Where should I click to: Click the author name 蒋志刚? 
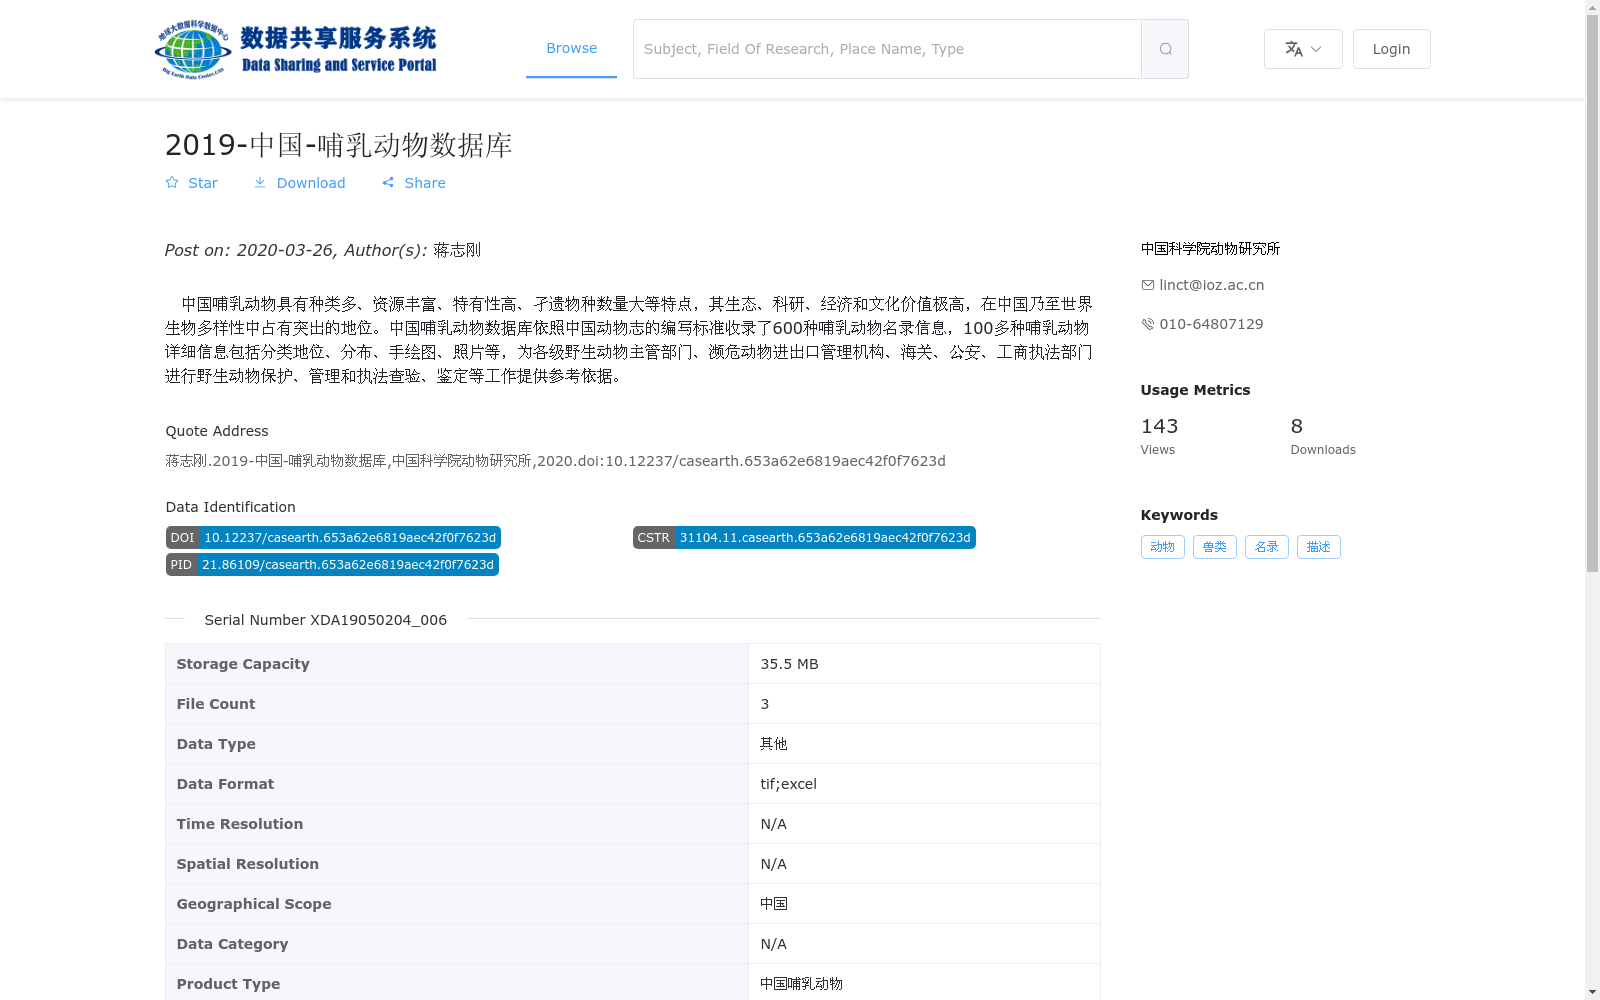click(457, 250)
